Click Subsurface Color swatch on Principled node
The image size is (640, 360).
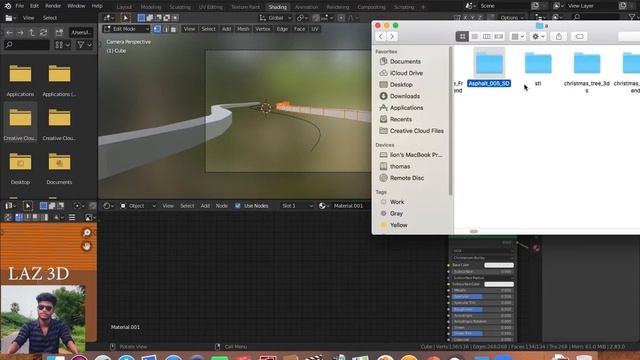(499, 284)
